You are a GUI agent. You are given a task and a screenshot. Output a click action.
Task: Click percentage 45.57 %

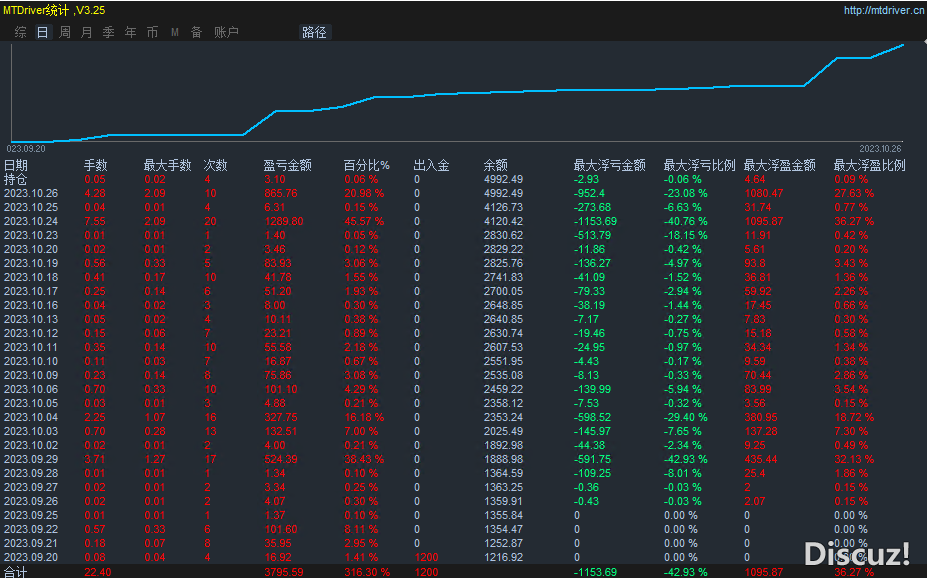click(x=364, y=221)
